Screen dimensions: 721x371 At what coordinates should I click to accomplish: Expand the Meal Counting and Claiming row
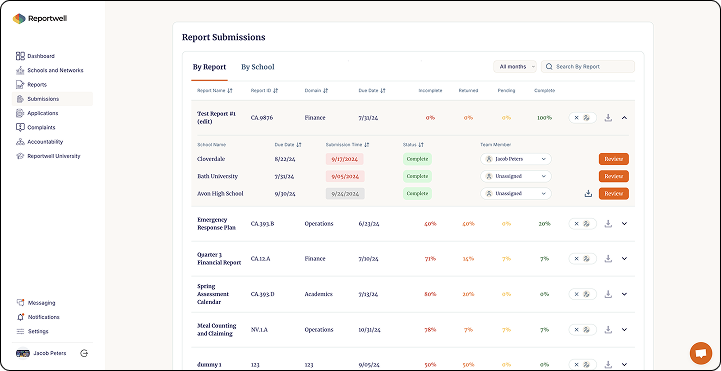(624, 330)
